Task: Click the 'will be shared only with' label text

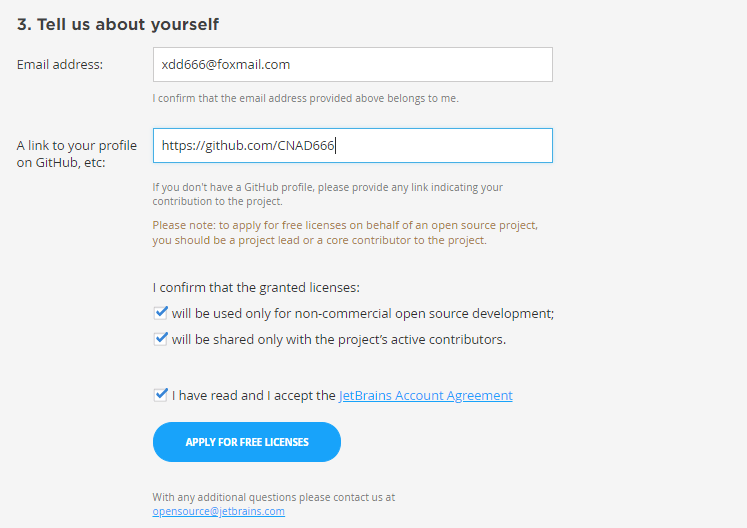Action: (x=339, y=339)
